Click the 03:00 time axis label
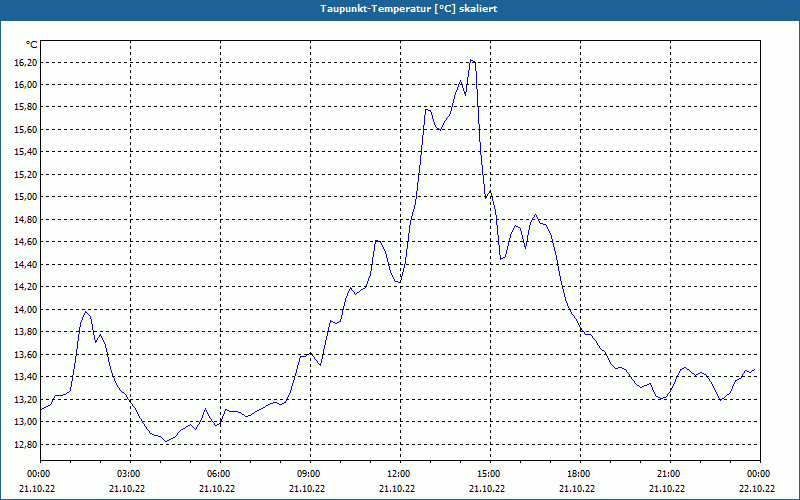 click(130, 474)
